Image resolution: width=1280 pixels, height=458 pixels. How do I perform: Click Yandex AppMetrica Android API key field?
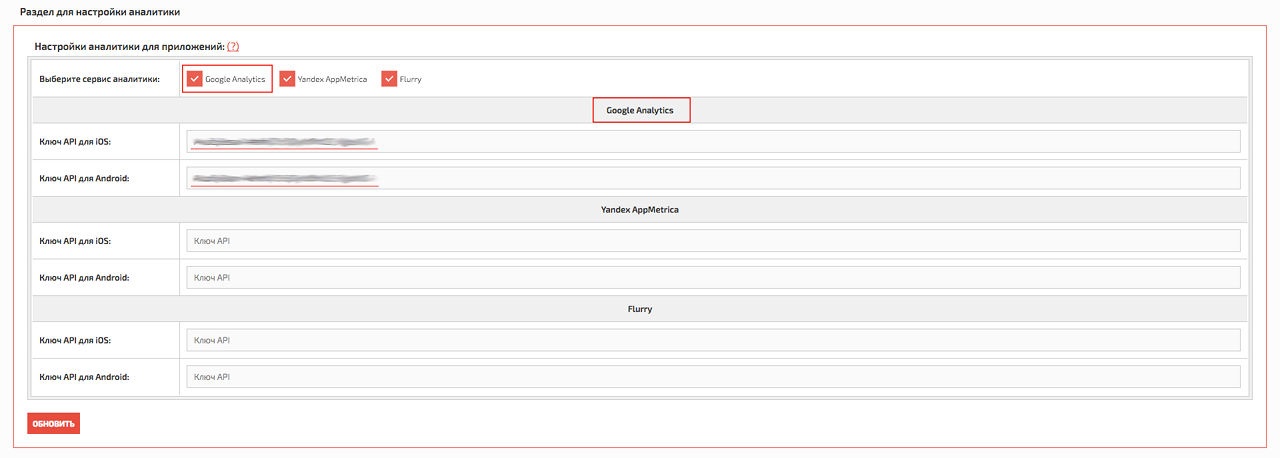713,277
